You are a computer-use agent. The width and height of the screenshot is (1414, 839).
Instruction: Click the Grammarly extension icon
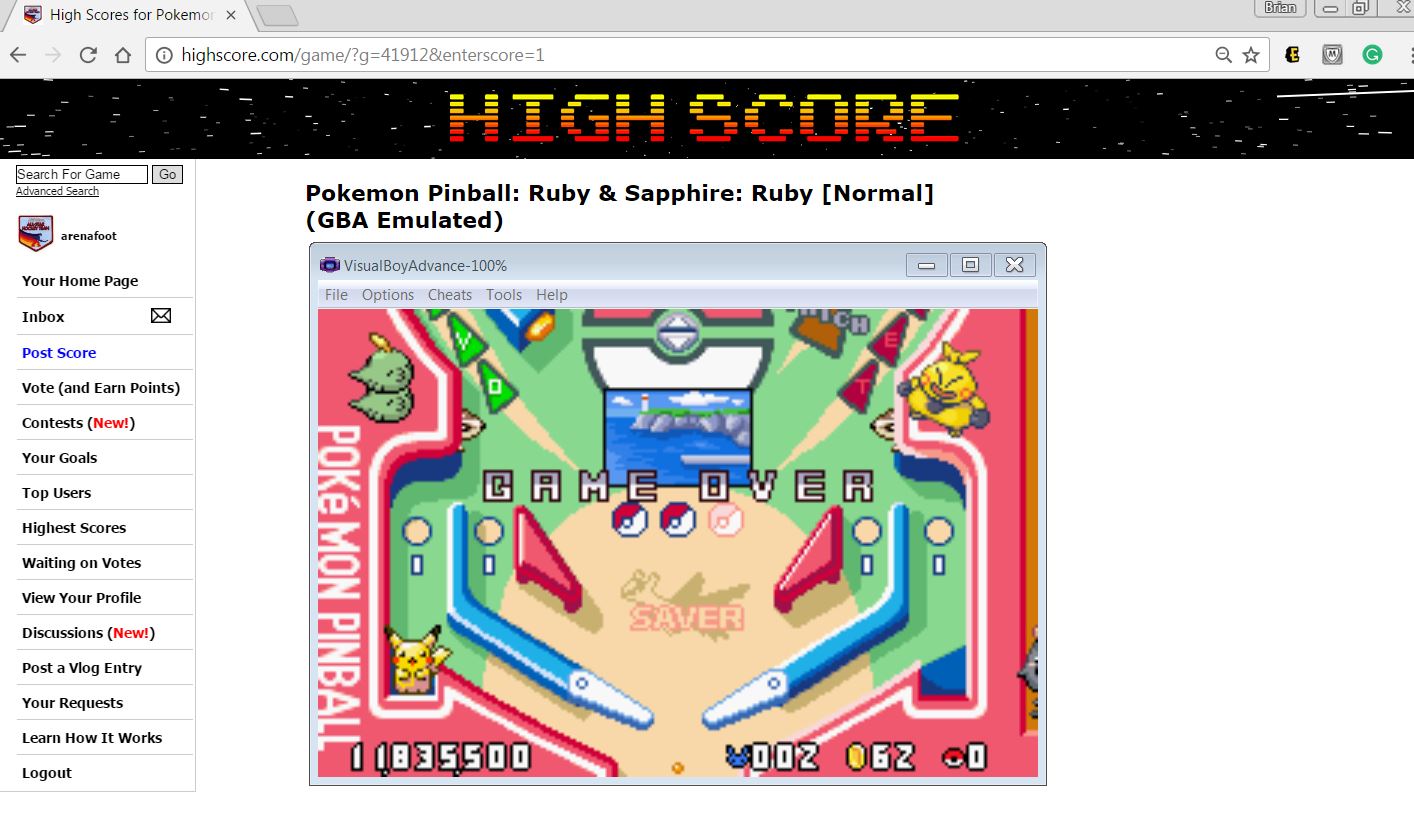[x=1372, y=55]
